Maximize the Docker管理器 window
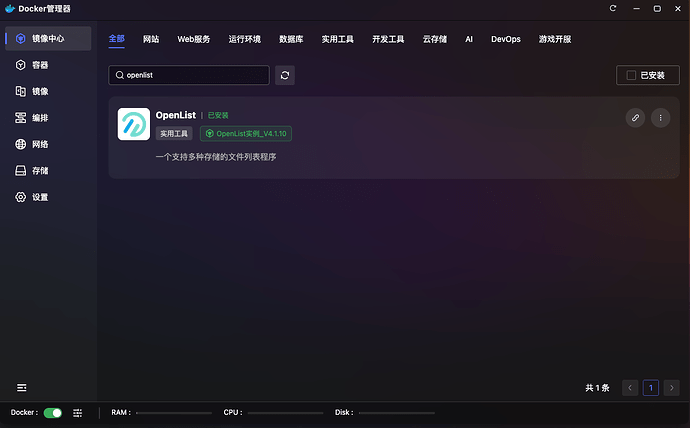The image size is (690, 428). [657, 9]
